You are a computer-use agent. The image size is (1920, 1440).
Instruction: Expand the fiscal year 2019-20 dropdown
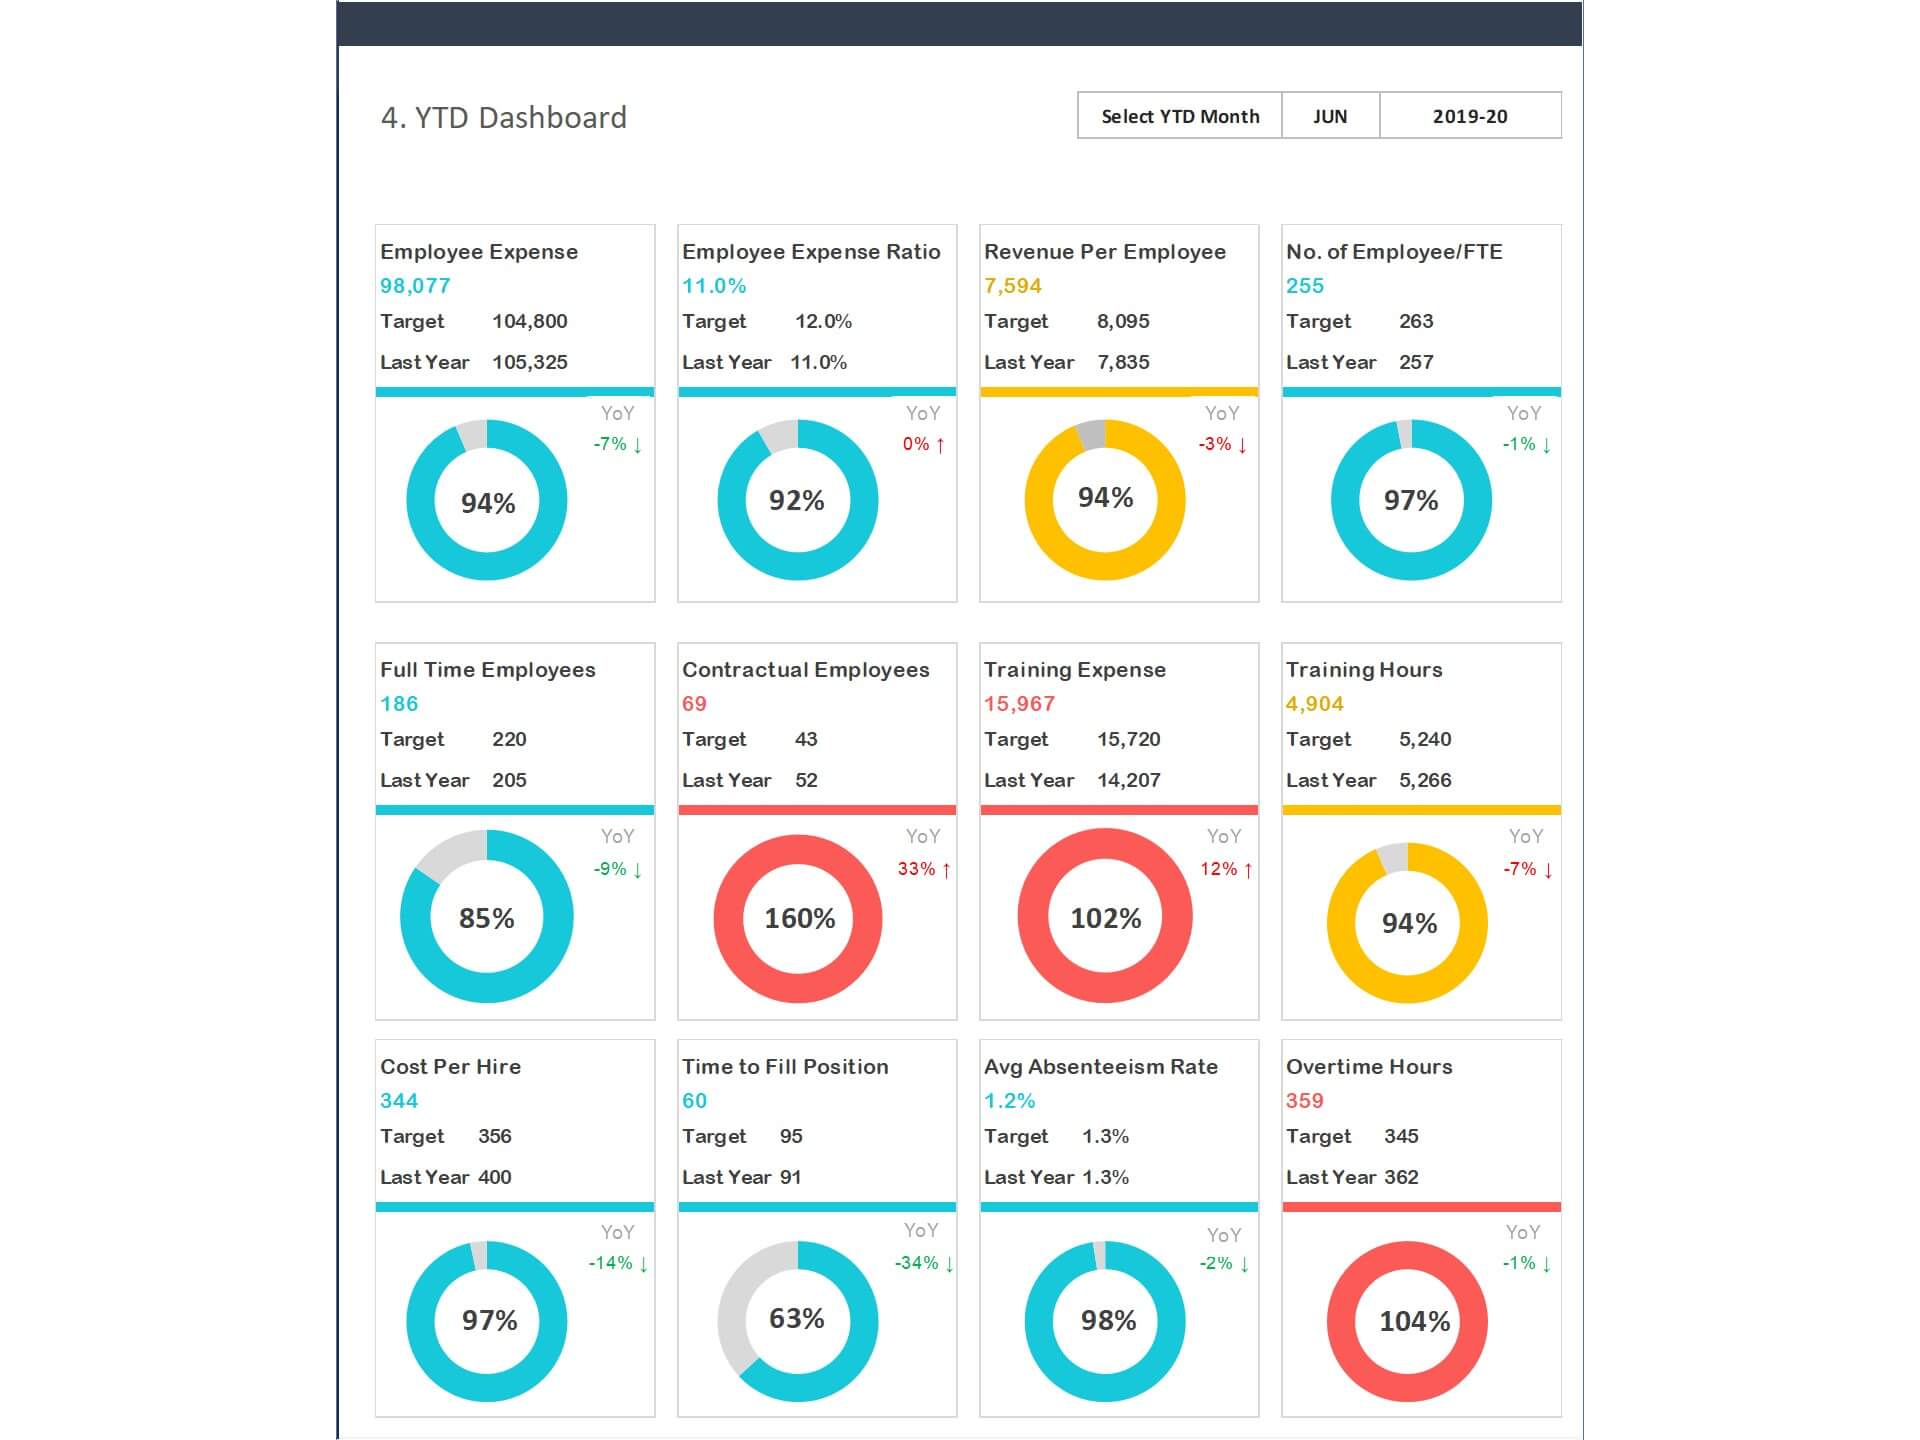[1465, 115]
